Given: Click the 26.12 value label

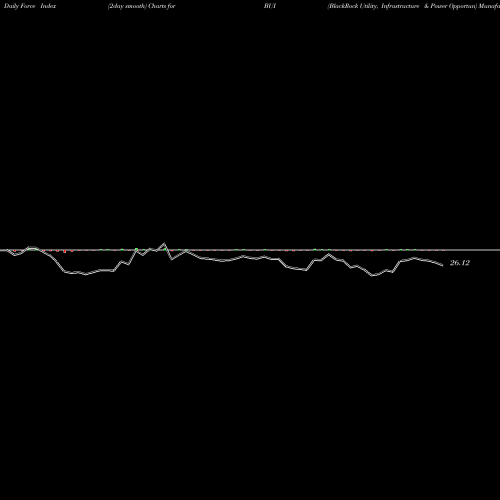Looking at the screenshot, I should tap(460, 263).
